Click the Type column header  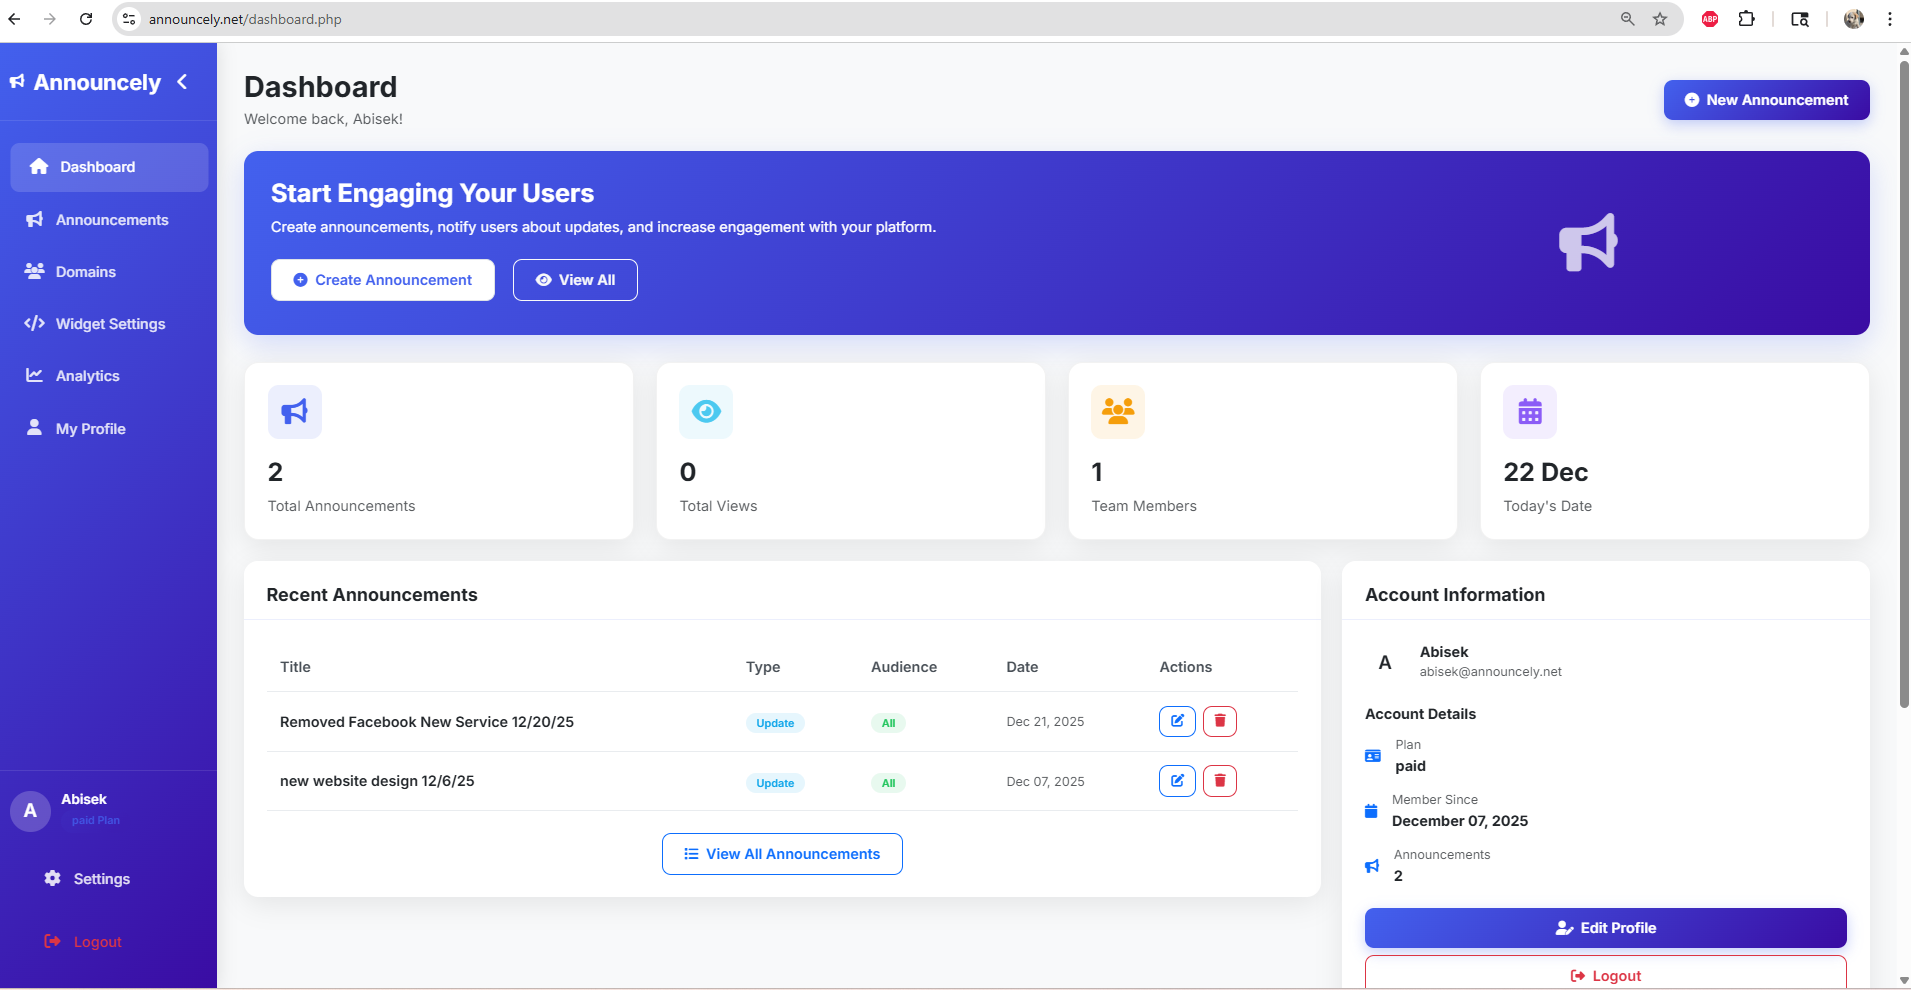(763, 667)
